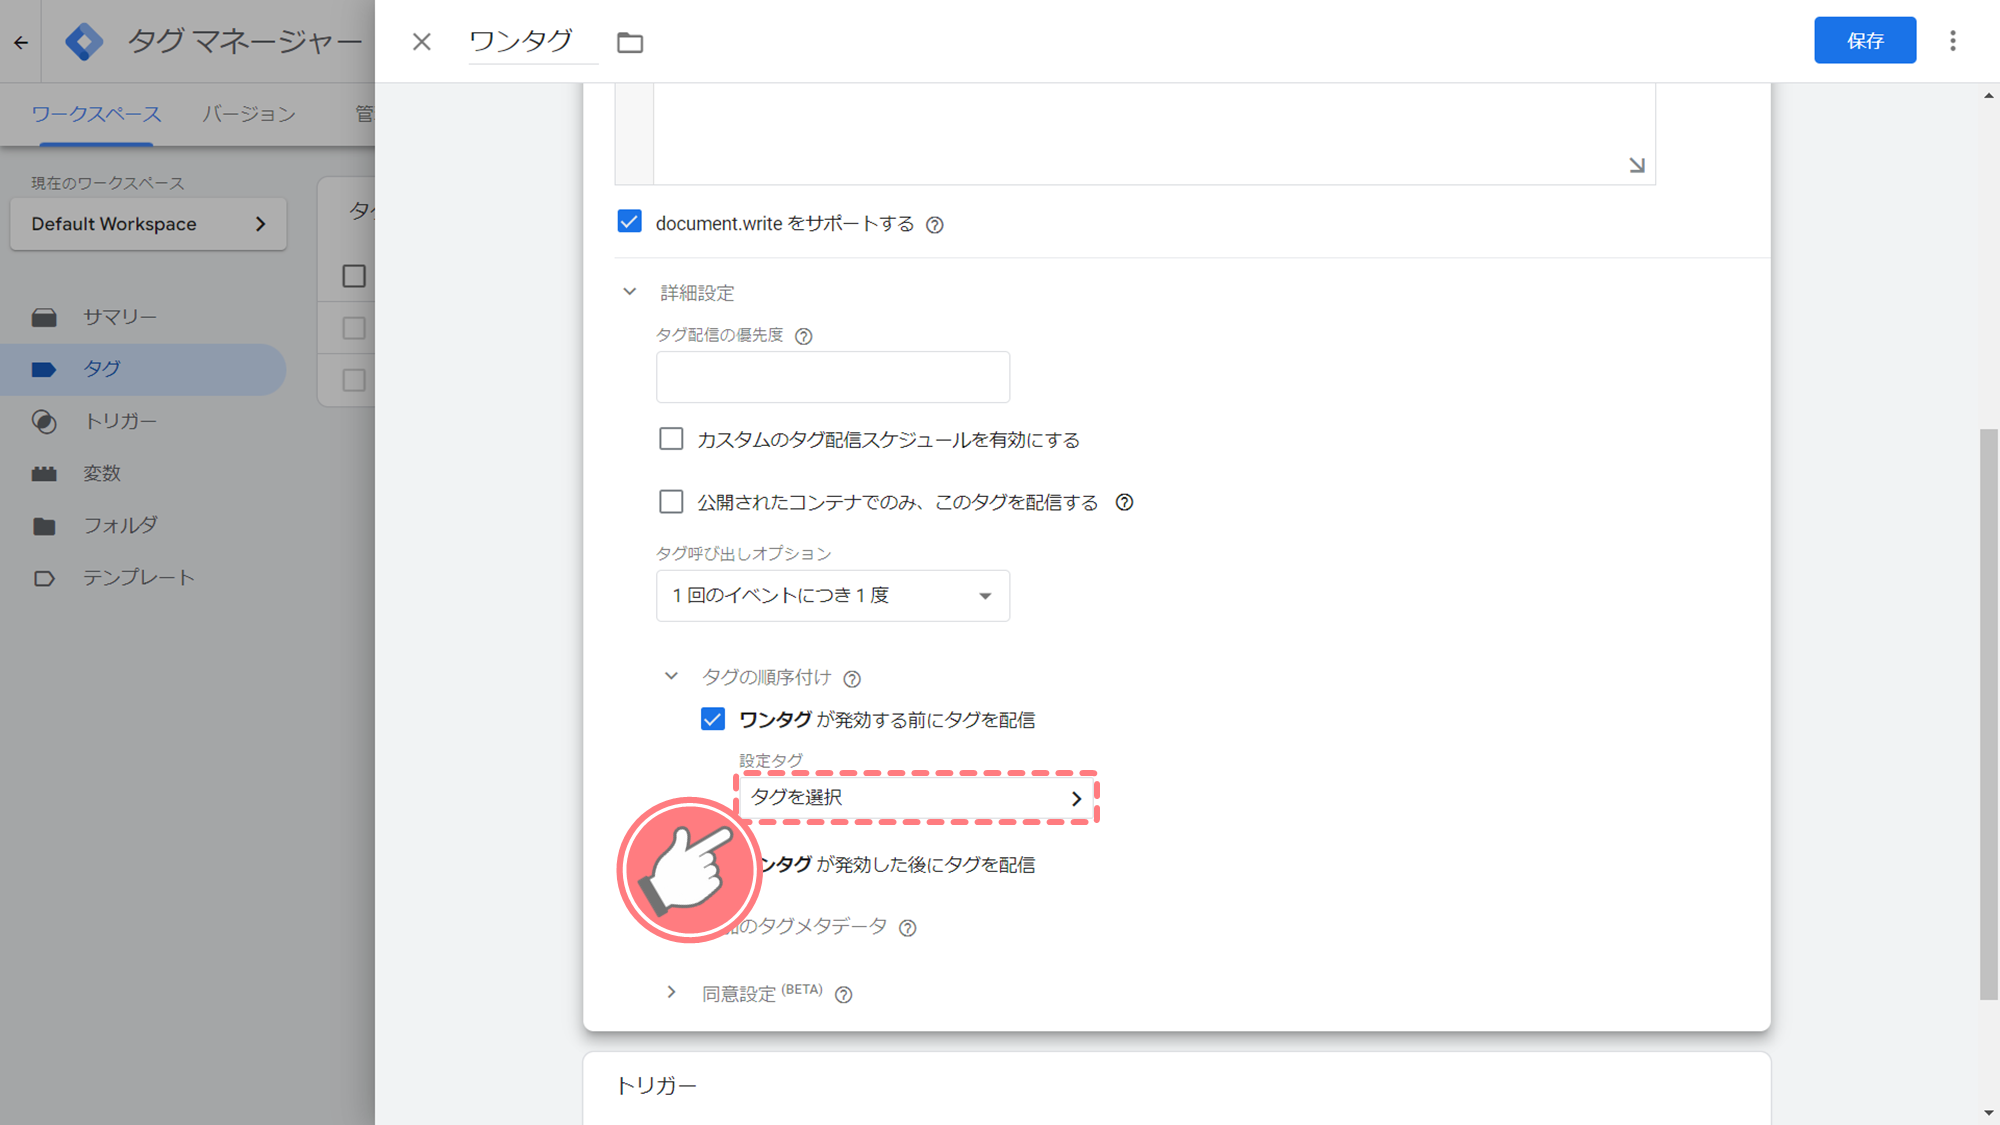Uncheck 発効する前にタグを配信 checkbox
This screenshot has width=2000, height=1125.
click(x=713, y=719)
